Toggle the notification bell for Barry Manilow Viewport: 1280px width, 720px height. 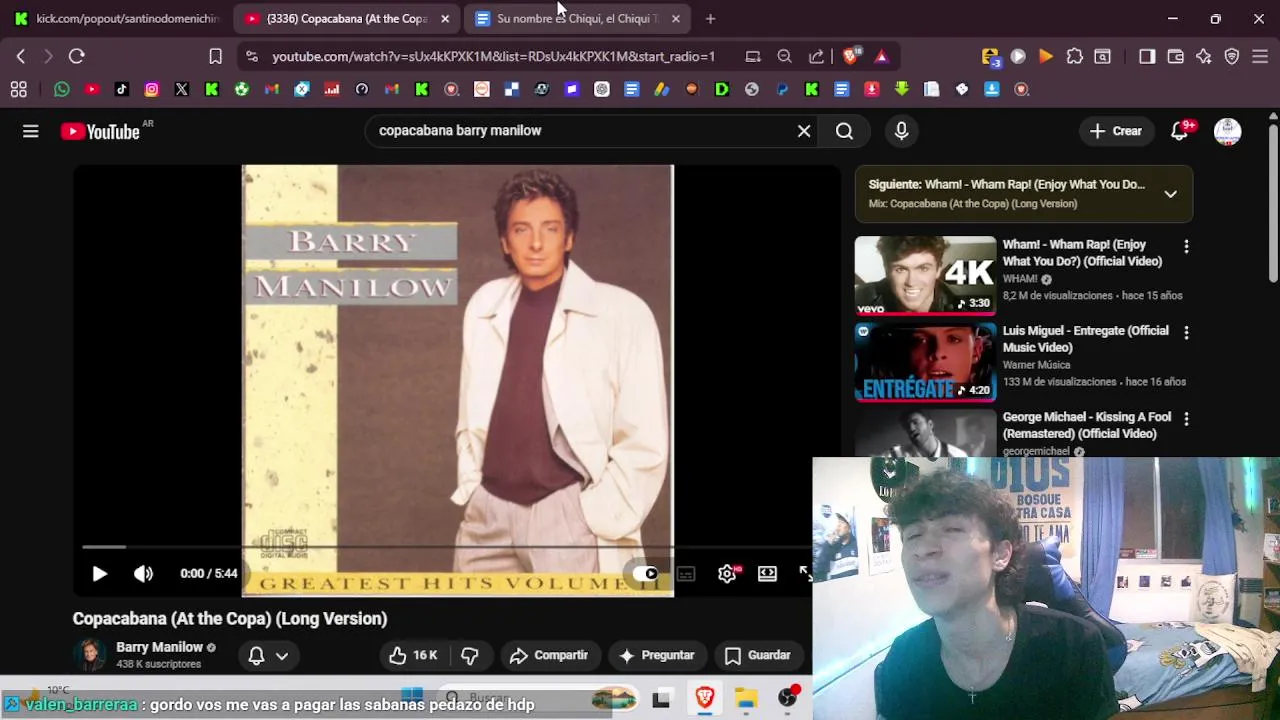256,656
